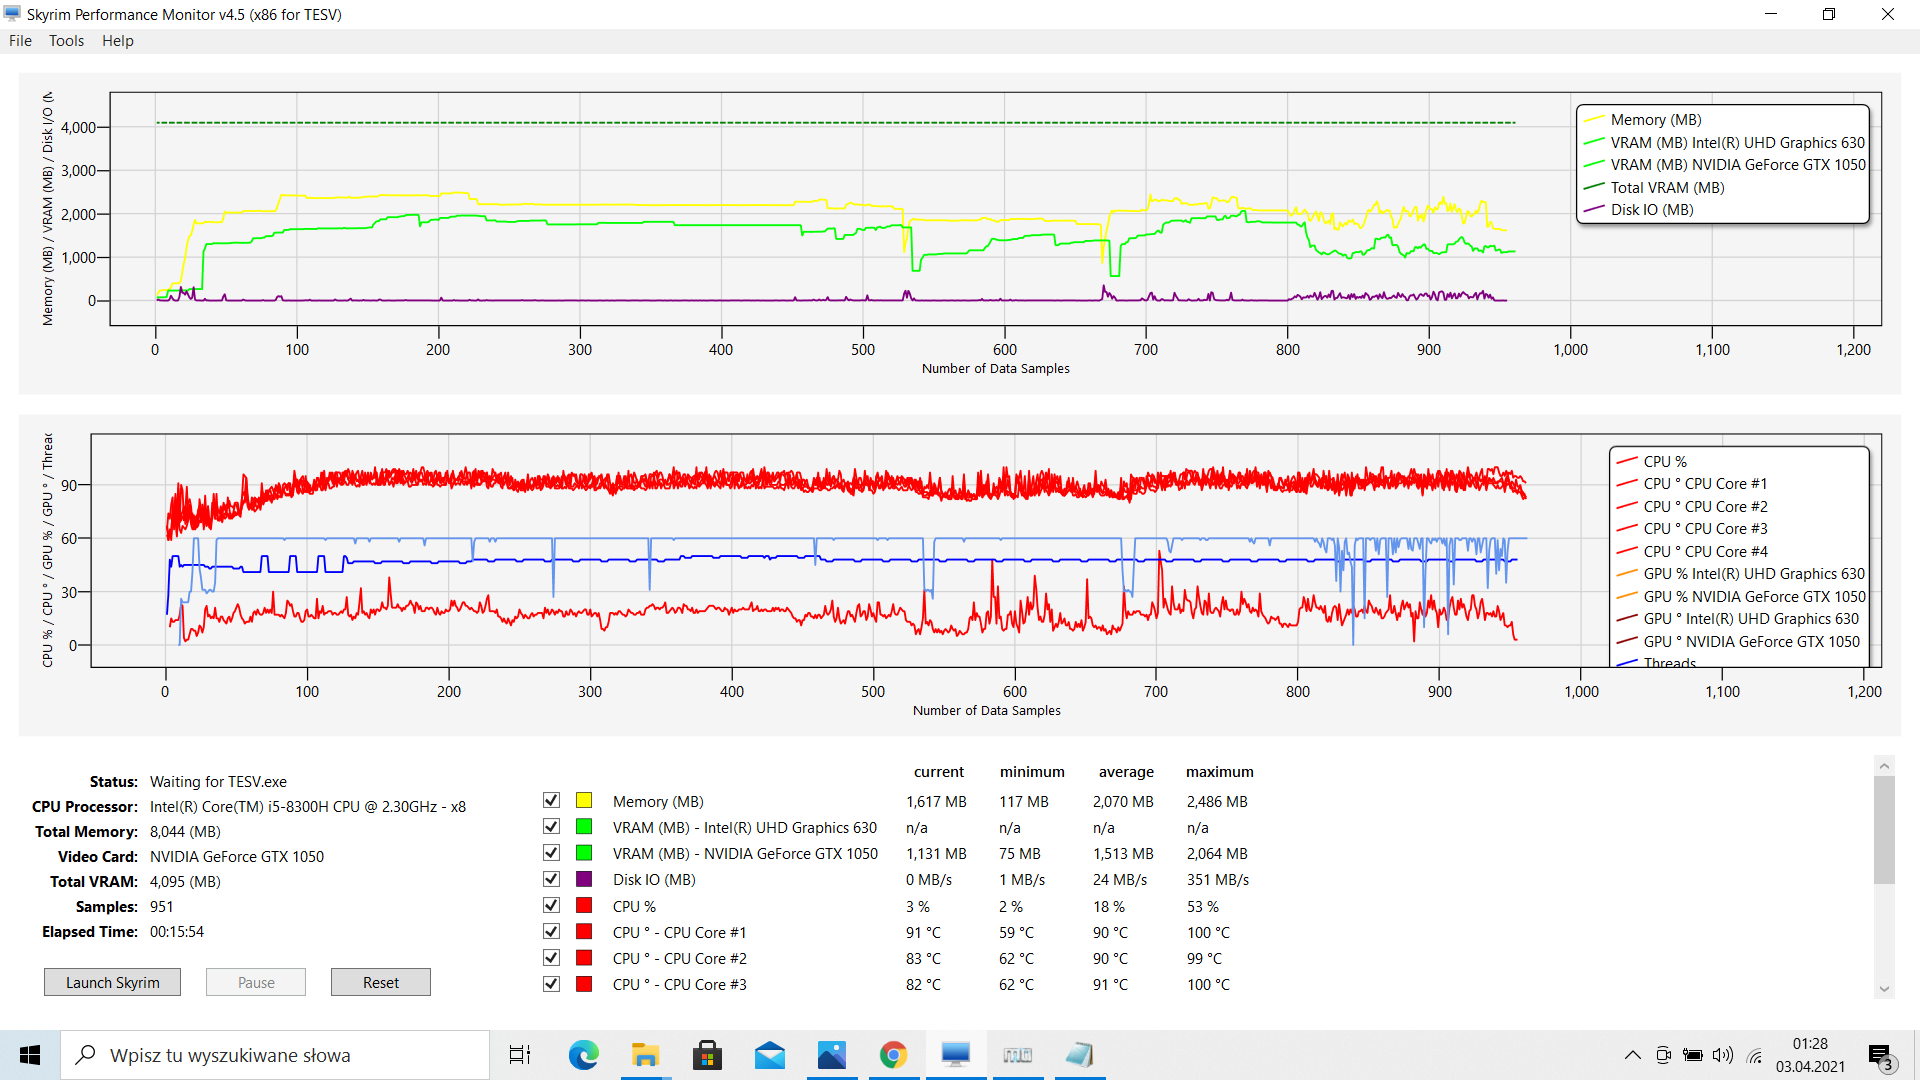Toggle the Memory (MB) checkbox

click(551, 801)
